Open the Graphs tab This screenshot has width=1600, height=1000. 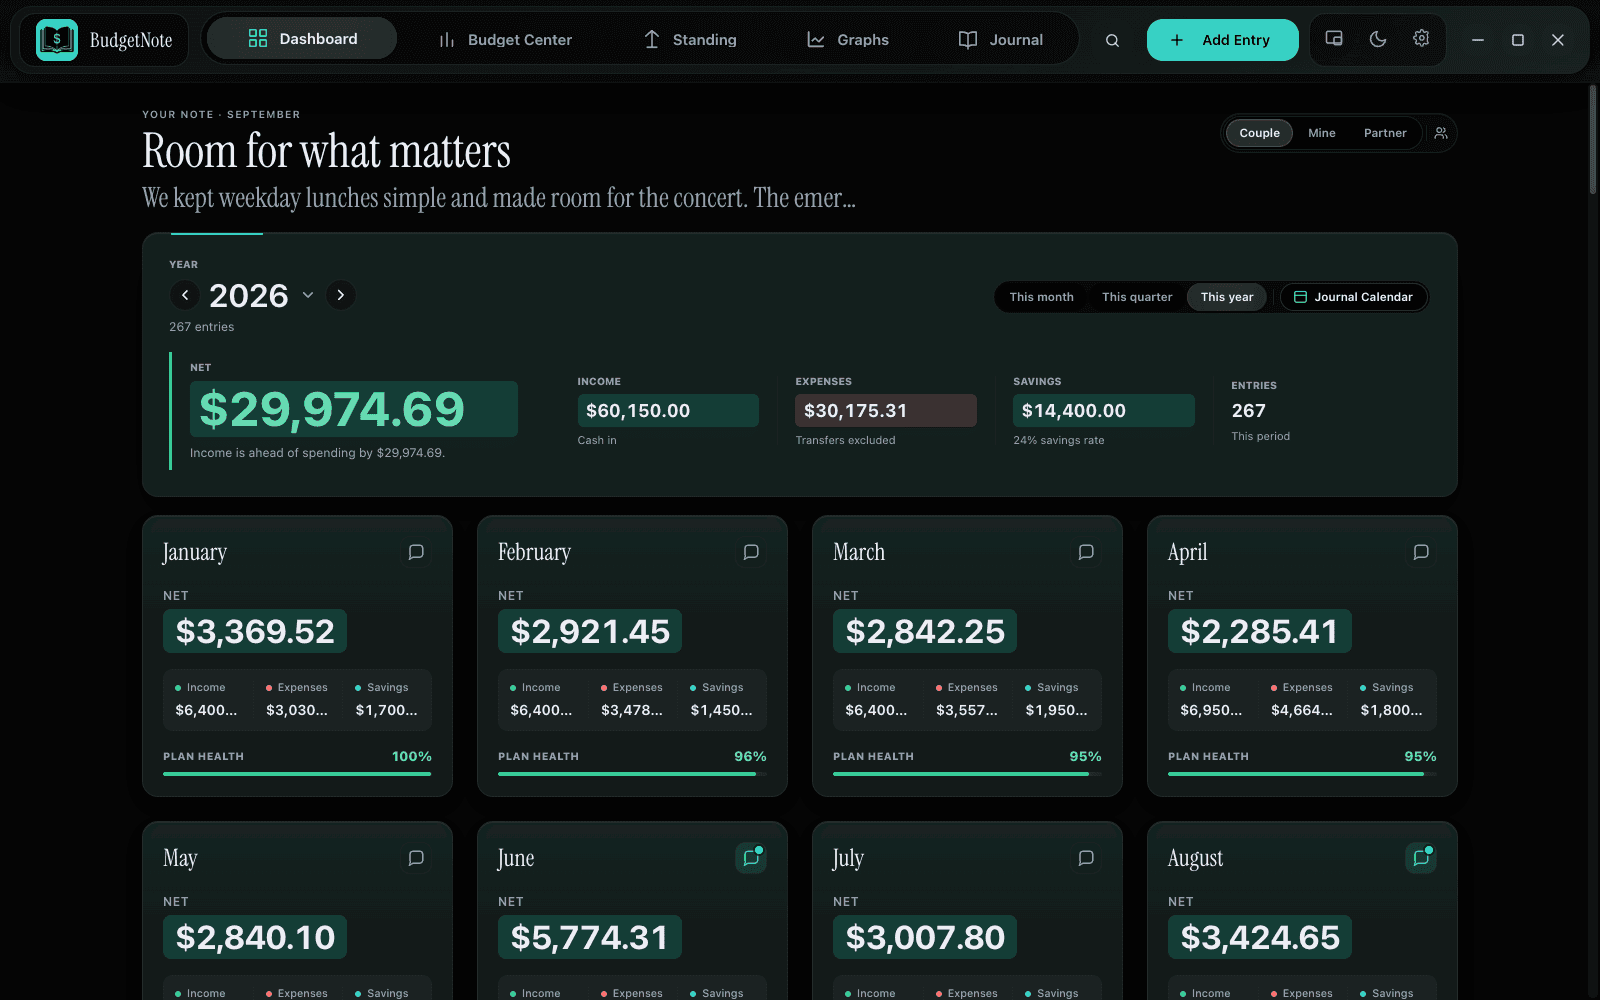(848, 40)
